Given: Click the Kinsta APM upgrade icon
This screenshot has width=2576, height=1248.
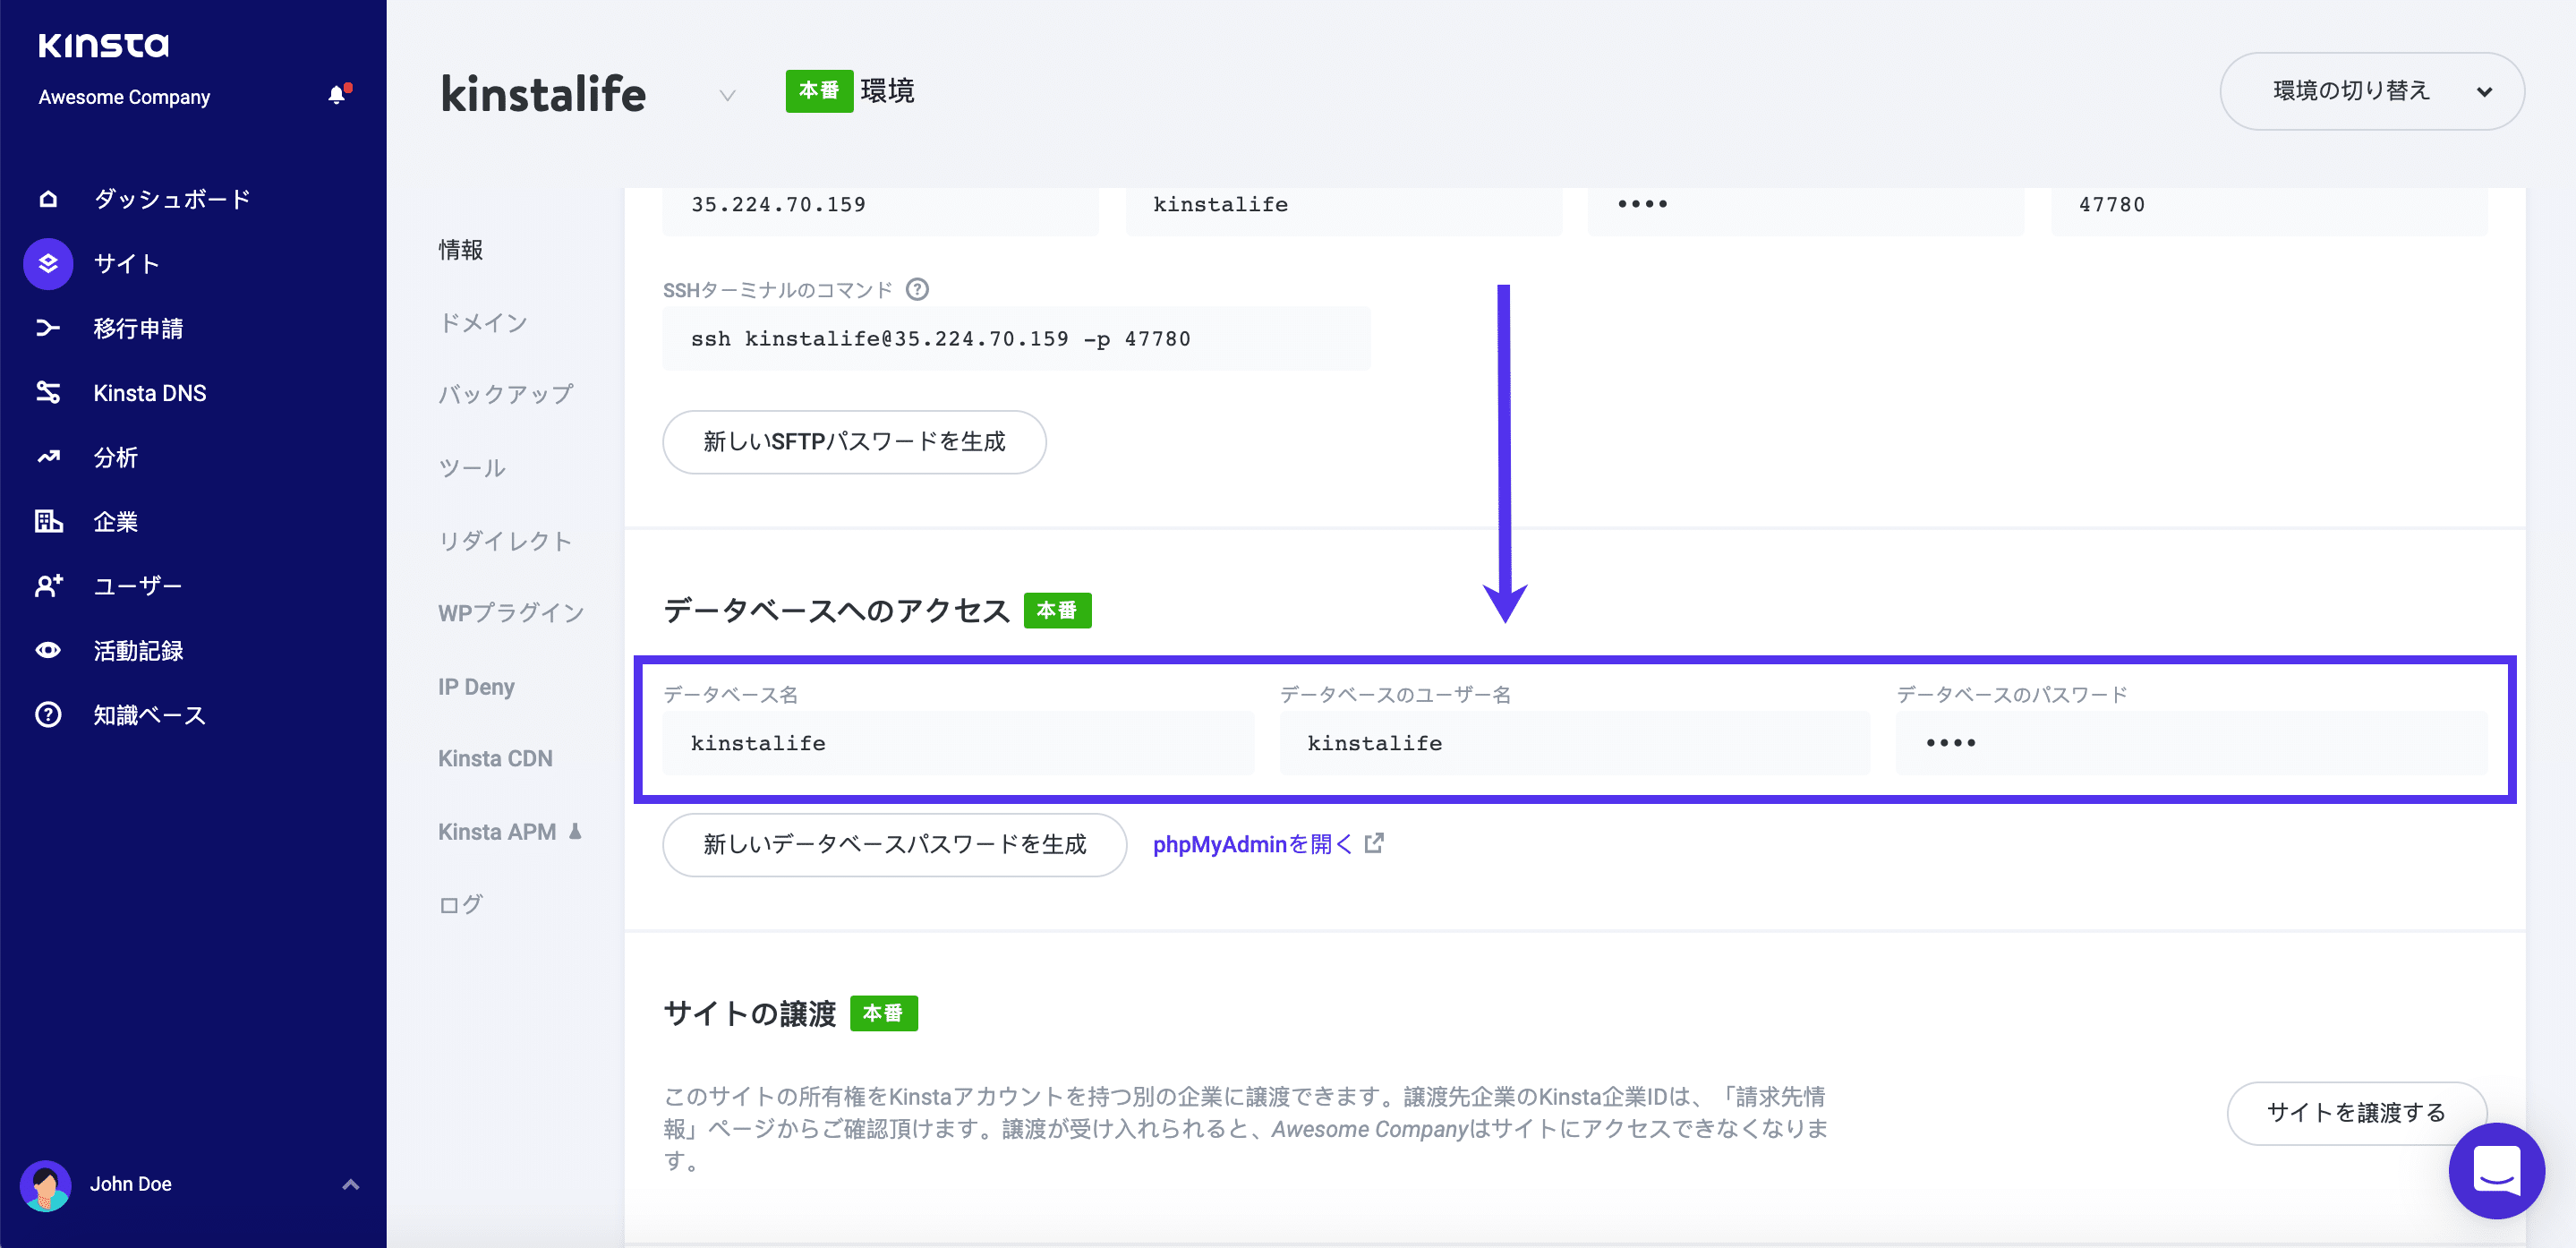Looking at the screenshot, I should coord(575,831).
